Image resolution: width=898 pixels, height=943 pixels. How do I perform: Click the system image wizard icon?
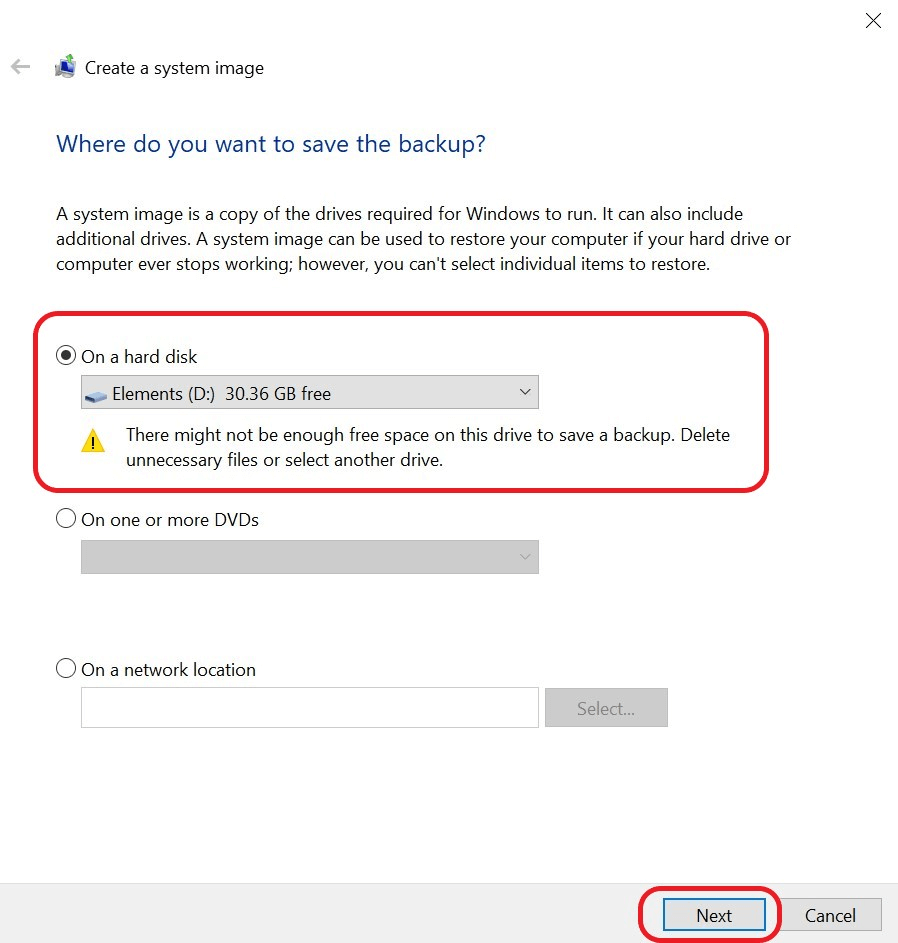tap(65, 66)
